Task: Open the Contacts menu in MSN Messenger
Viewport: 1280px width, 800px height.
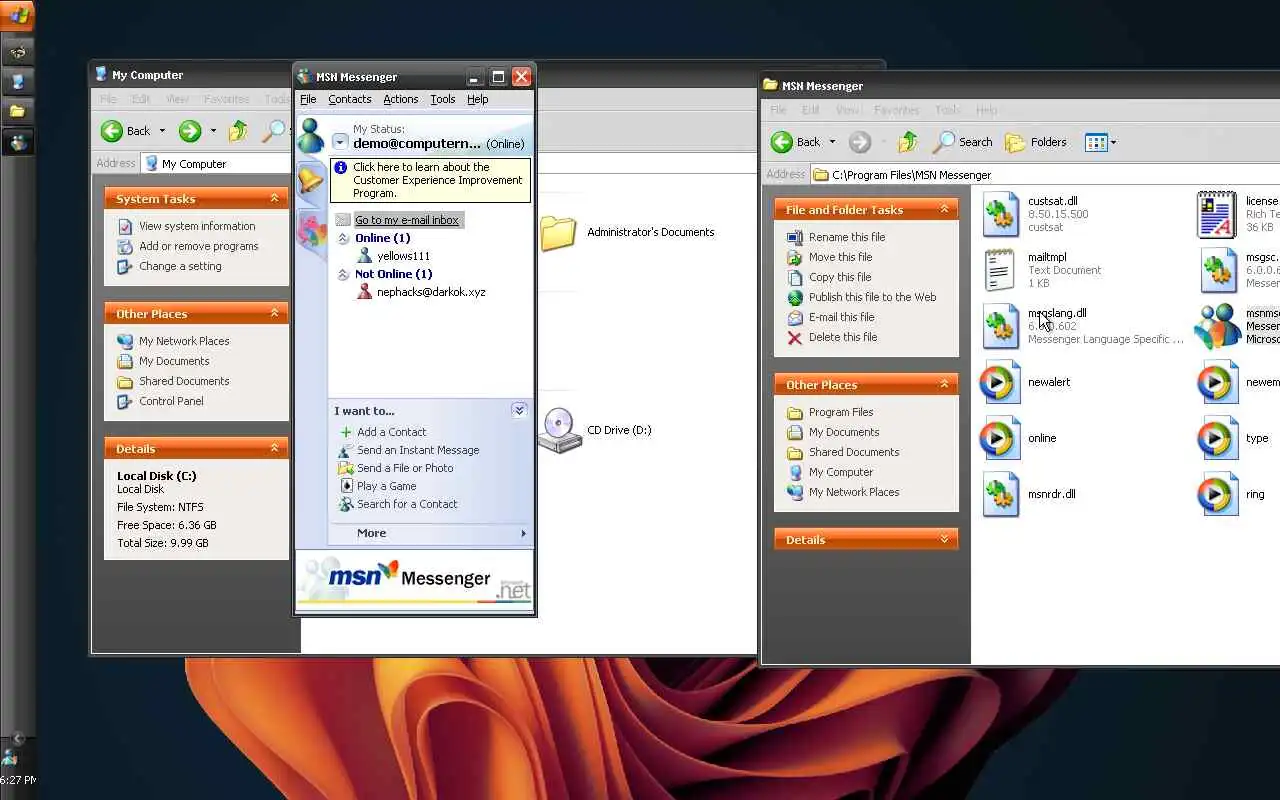Action: point(350,99)
